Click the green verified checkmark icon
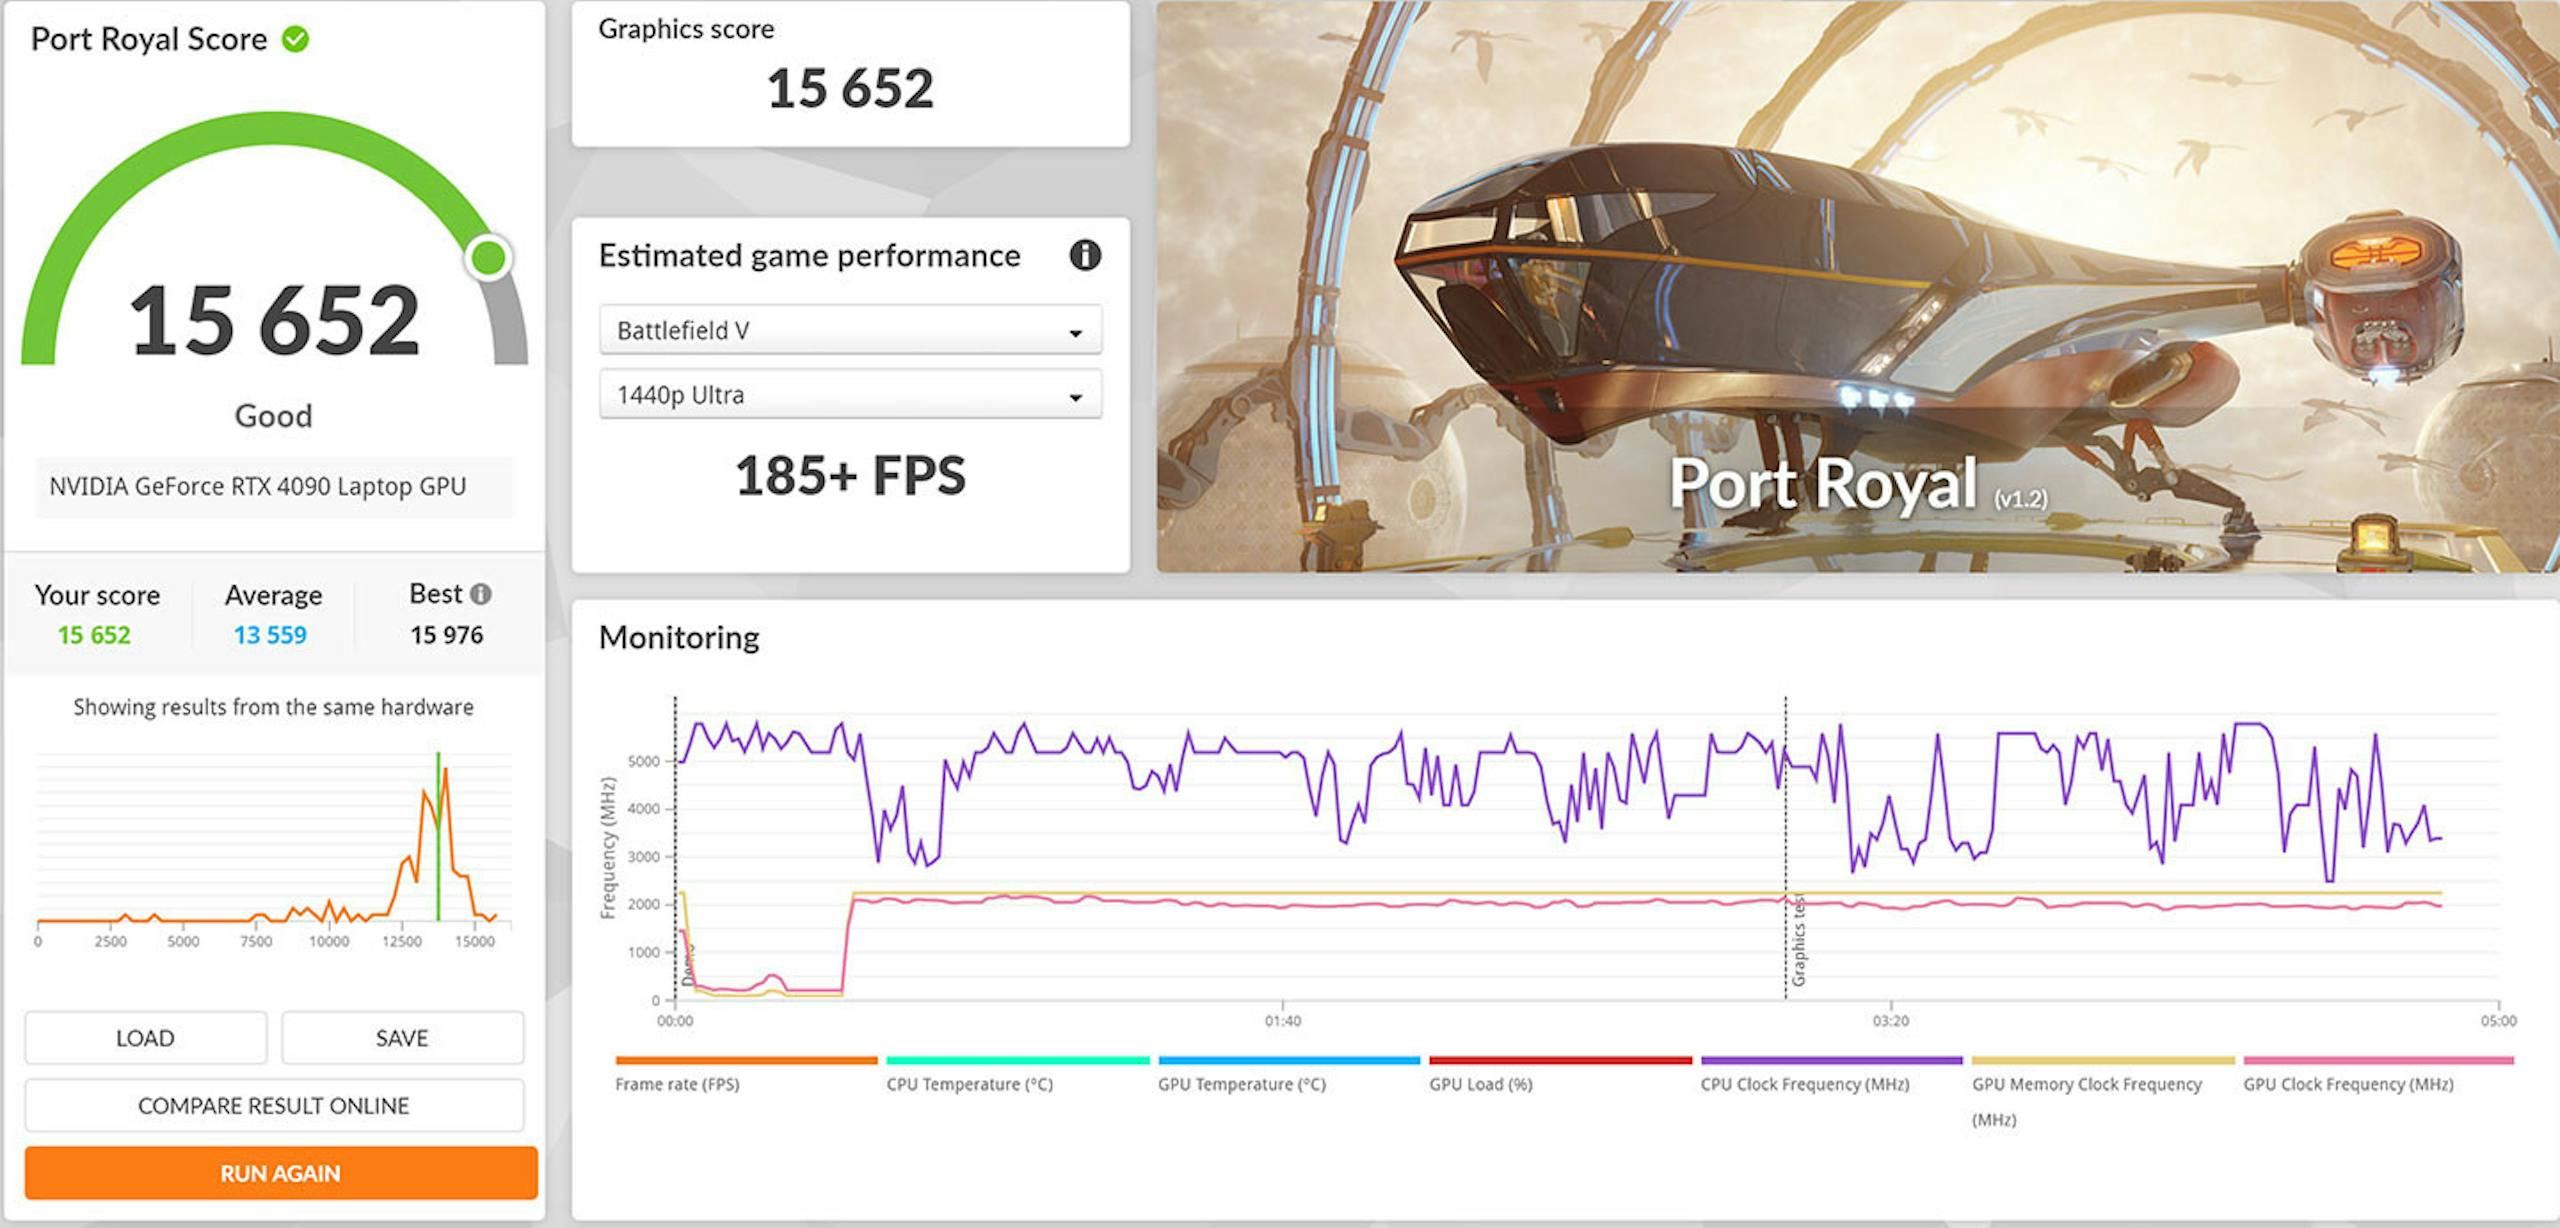Image resolution: width=2560 pixels, height=1228 pixels. click(x=295, y=39)
